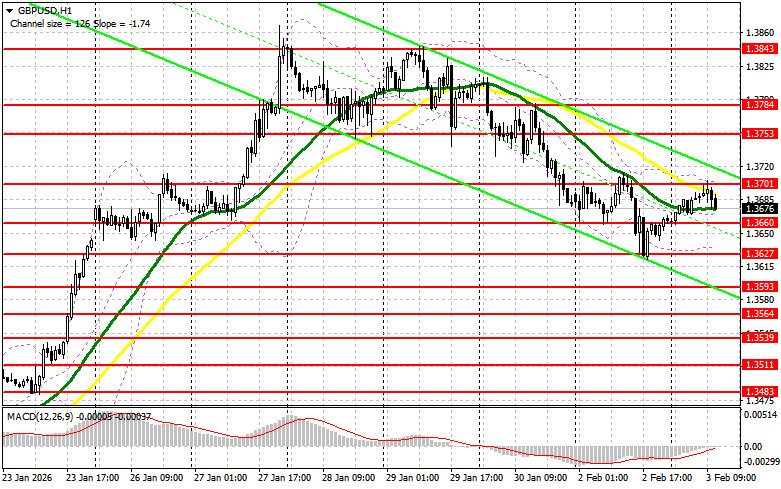The image size is (781, 489).
Task: Click the triangle icon beside GBPUSD,H1
Action: [x=7, y=8]
